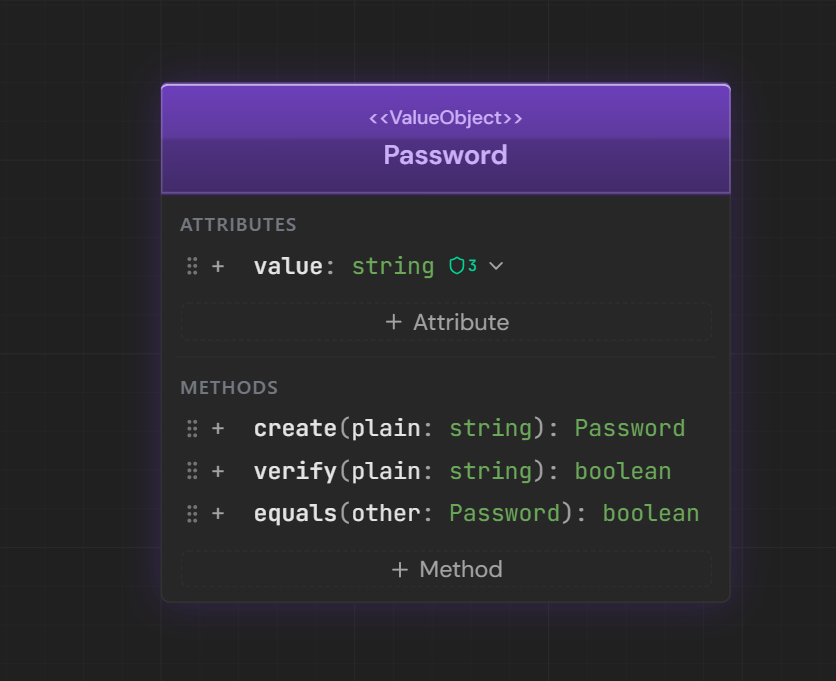Click the validation shield icon on value

pos(457,266)
